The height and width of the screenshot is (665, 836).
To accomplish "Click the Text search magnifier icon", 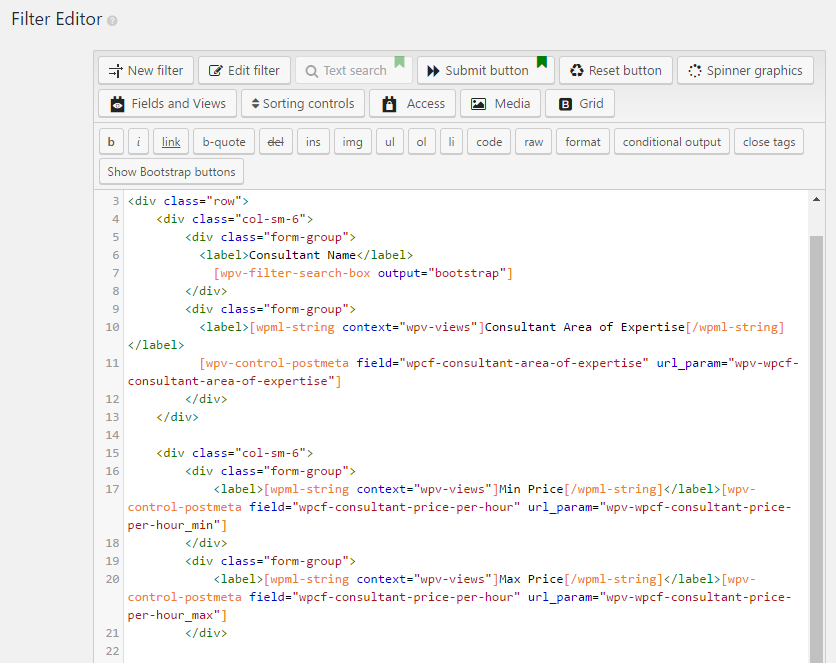I will point(311,71).
